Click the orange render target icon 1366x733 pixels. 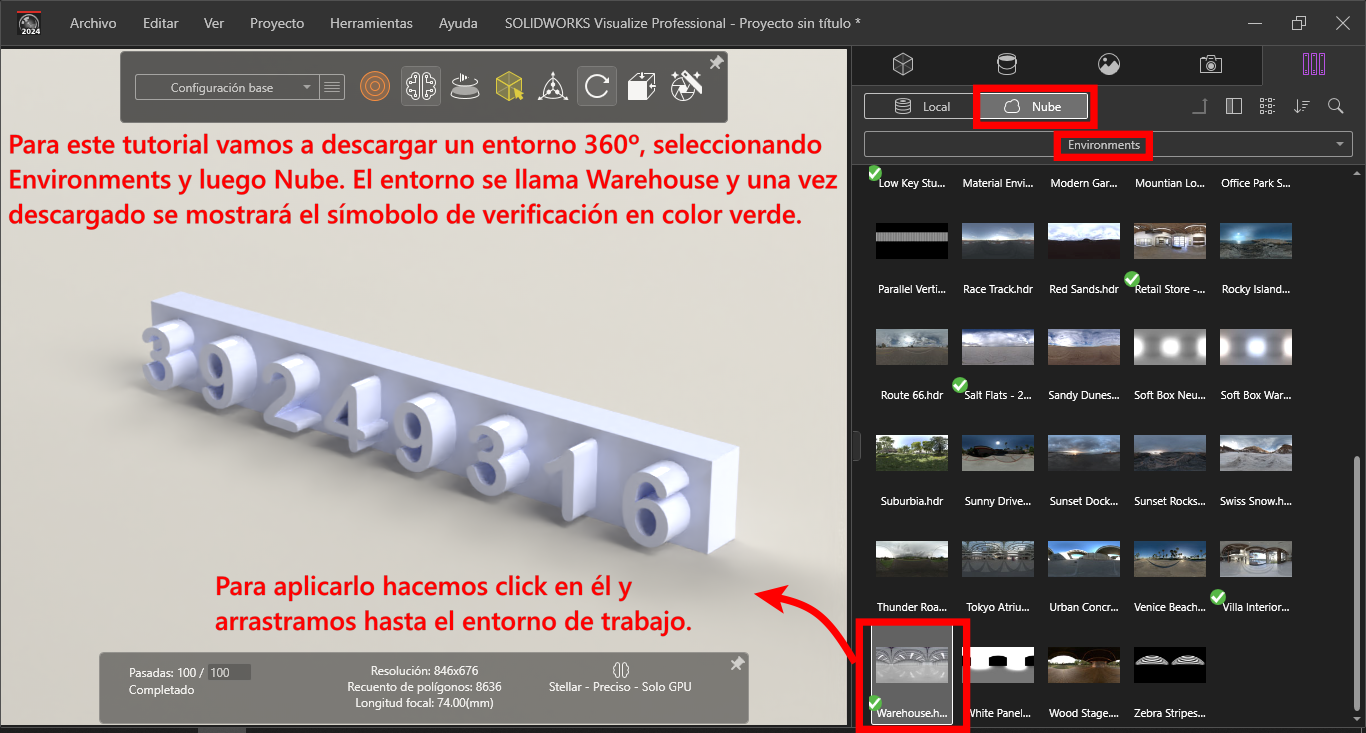pyautogui.click(x=374, y=87)
